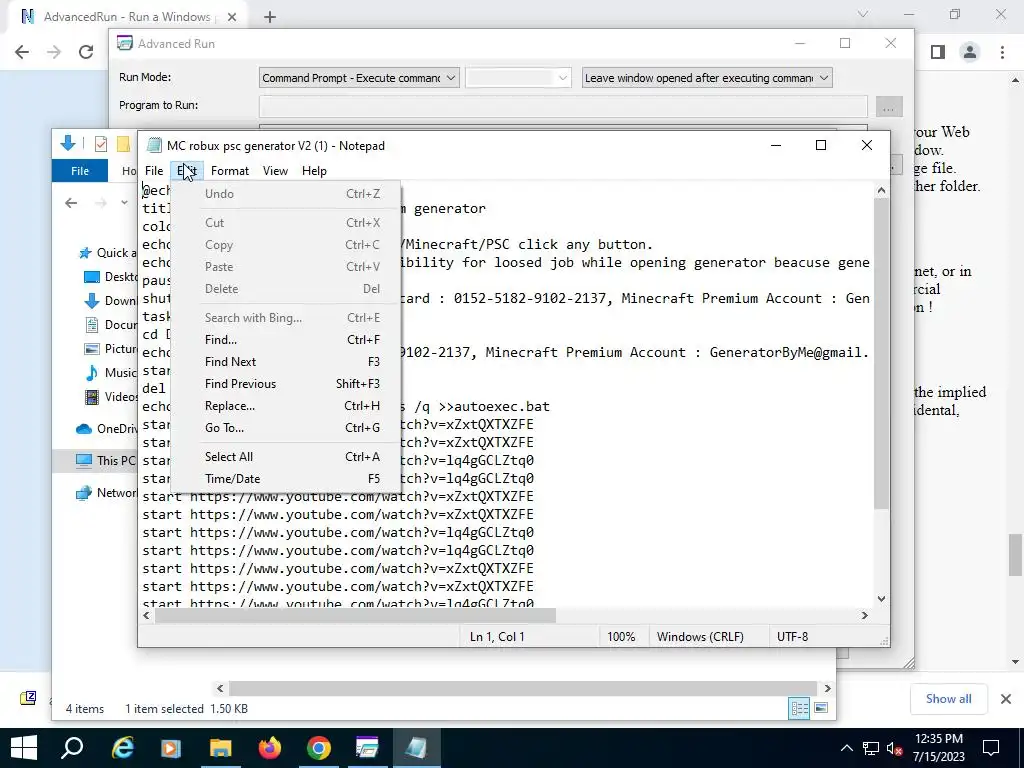Open taskbar Search
Screen dimensions: 1024x768
(x=72, y=748)
